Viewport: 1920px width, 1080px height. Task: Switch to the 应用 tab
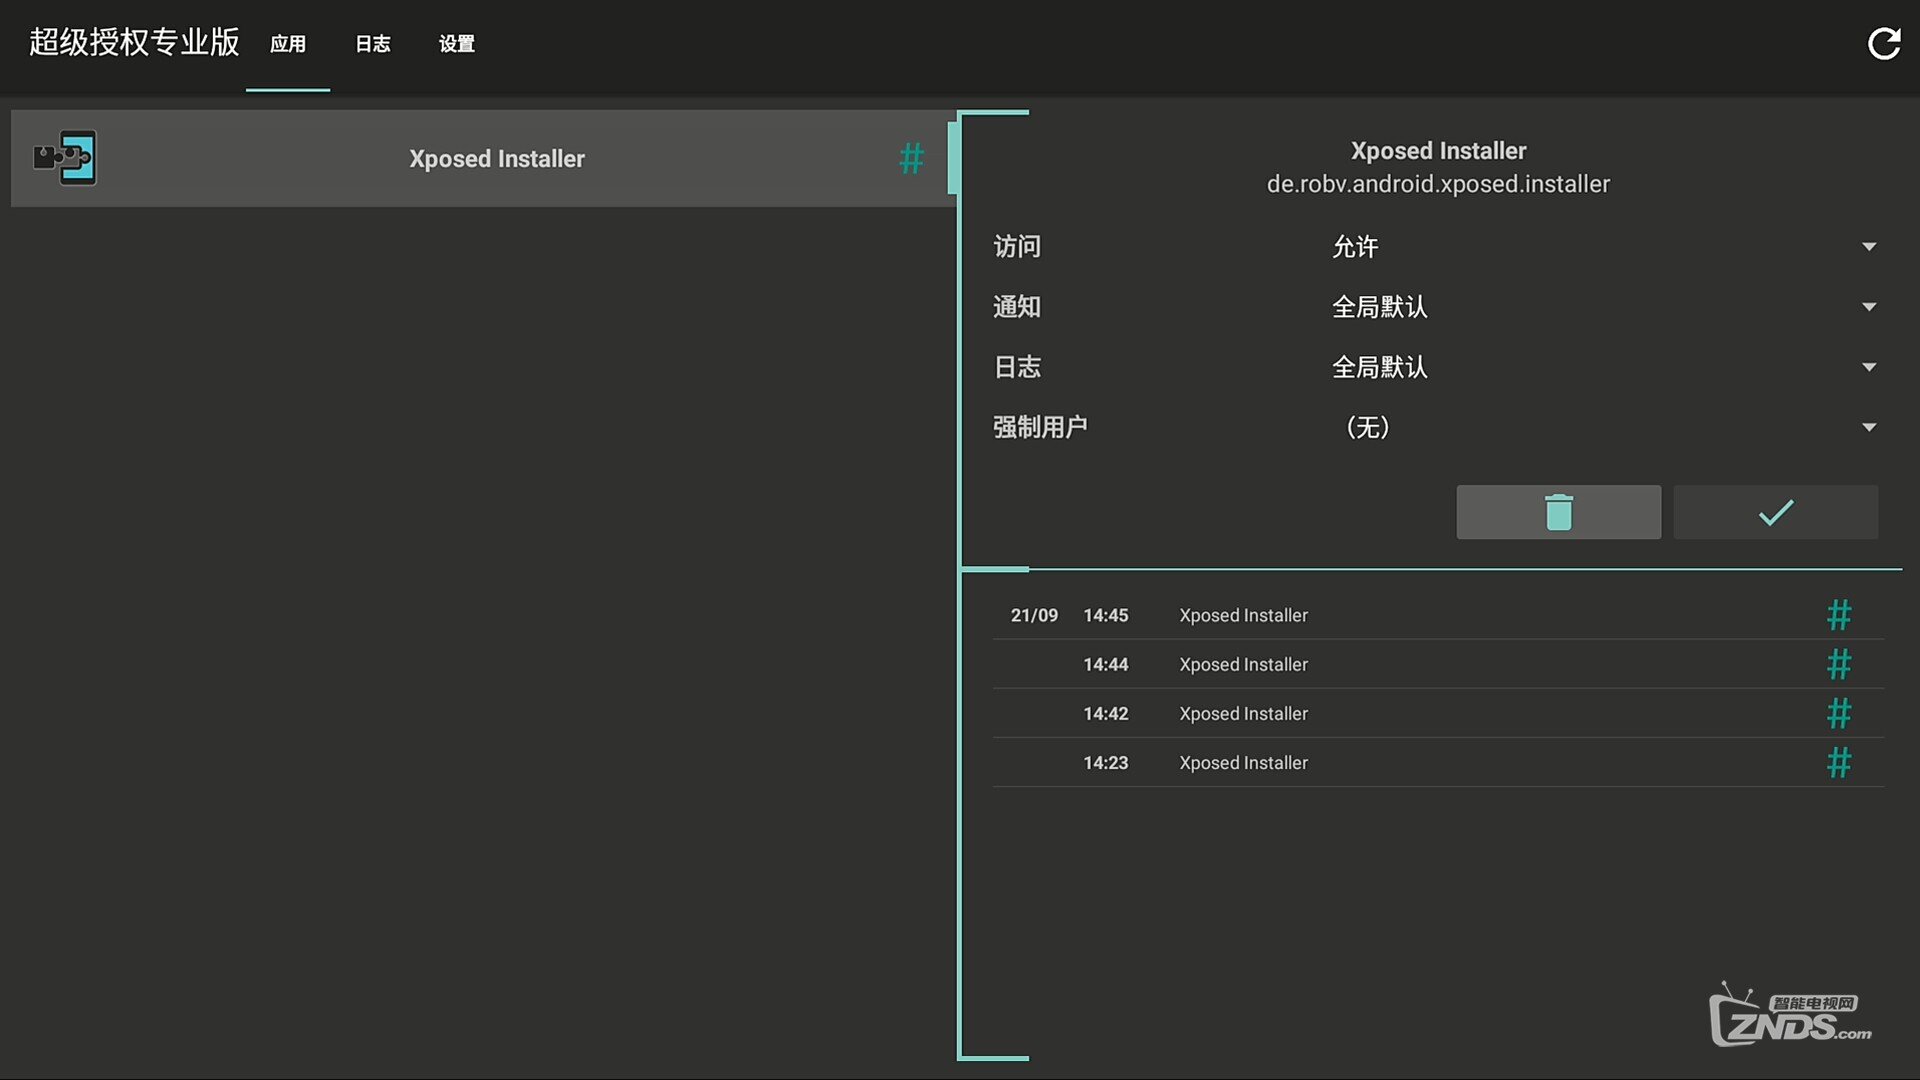(x=288, y=44)
